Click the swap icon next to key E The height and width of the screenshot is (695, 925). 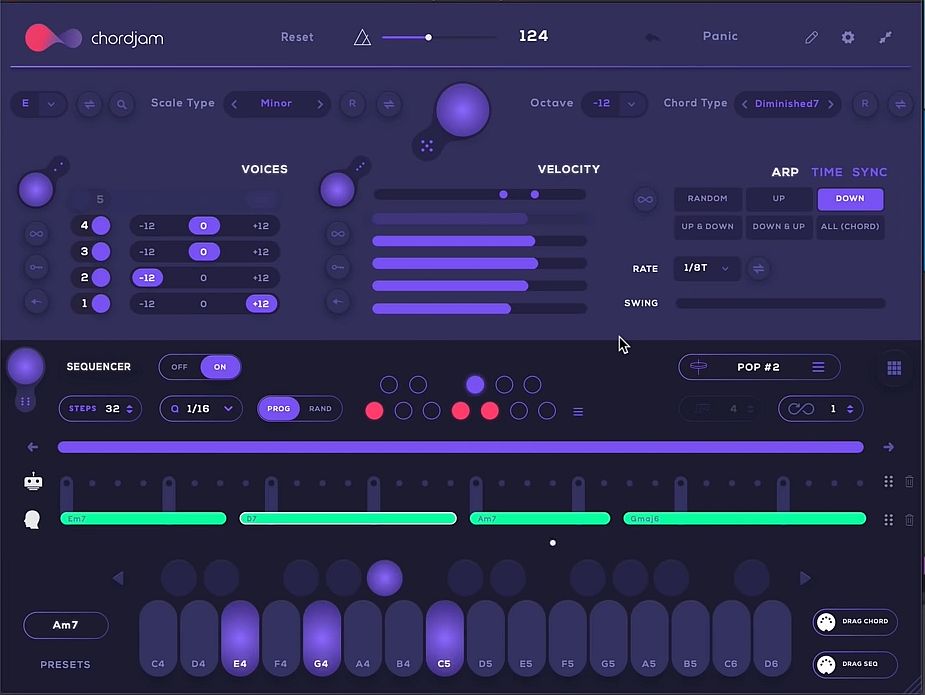click(89, 104)
